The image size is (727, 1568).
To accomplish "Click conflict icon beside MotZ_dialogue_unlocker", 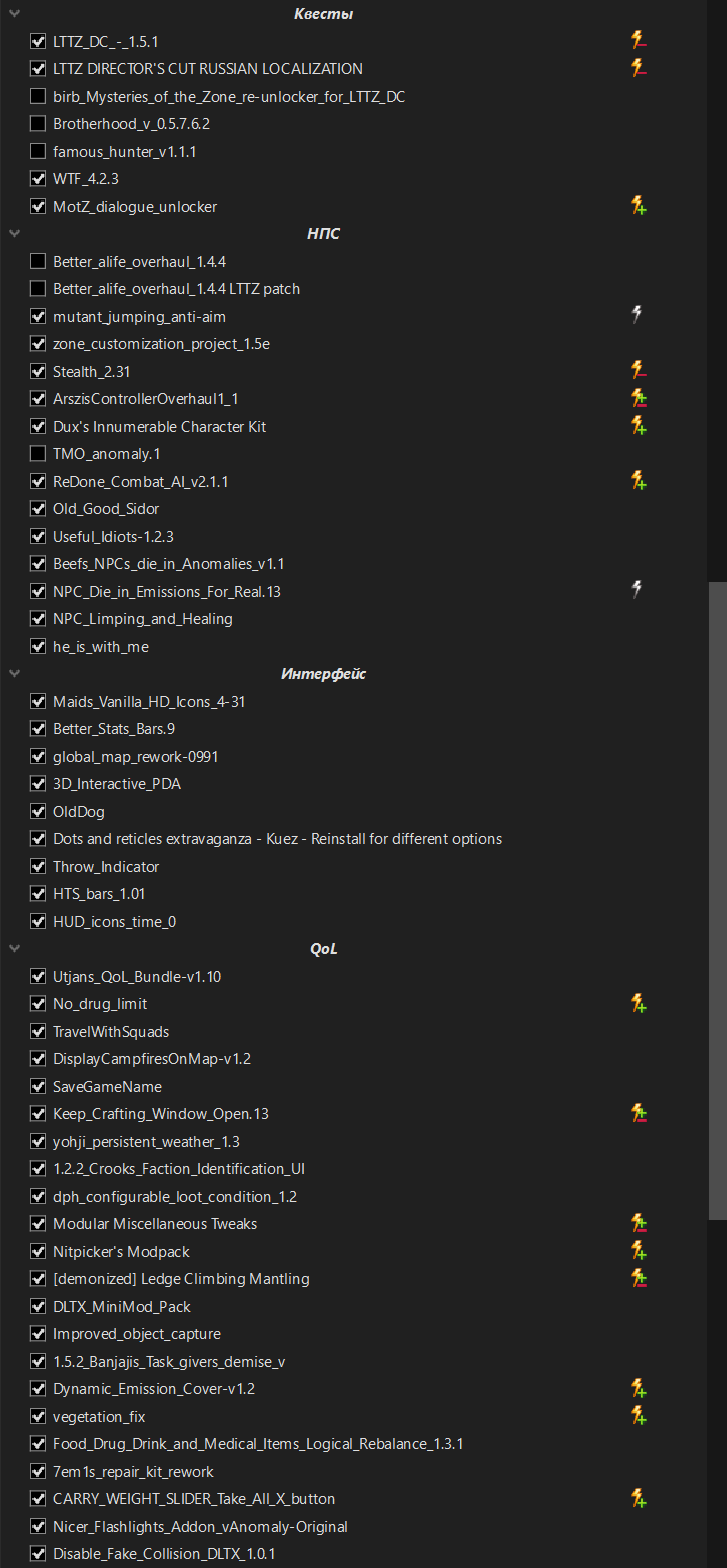I will 638,206.
